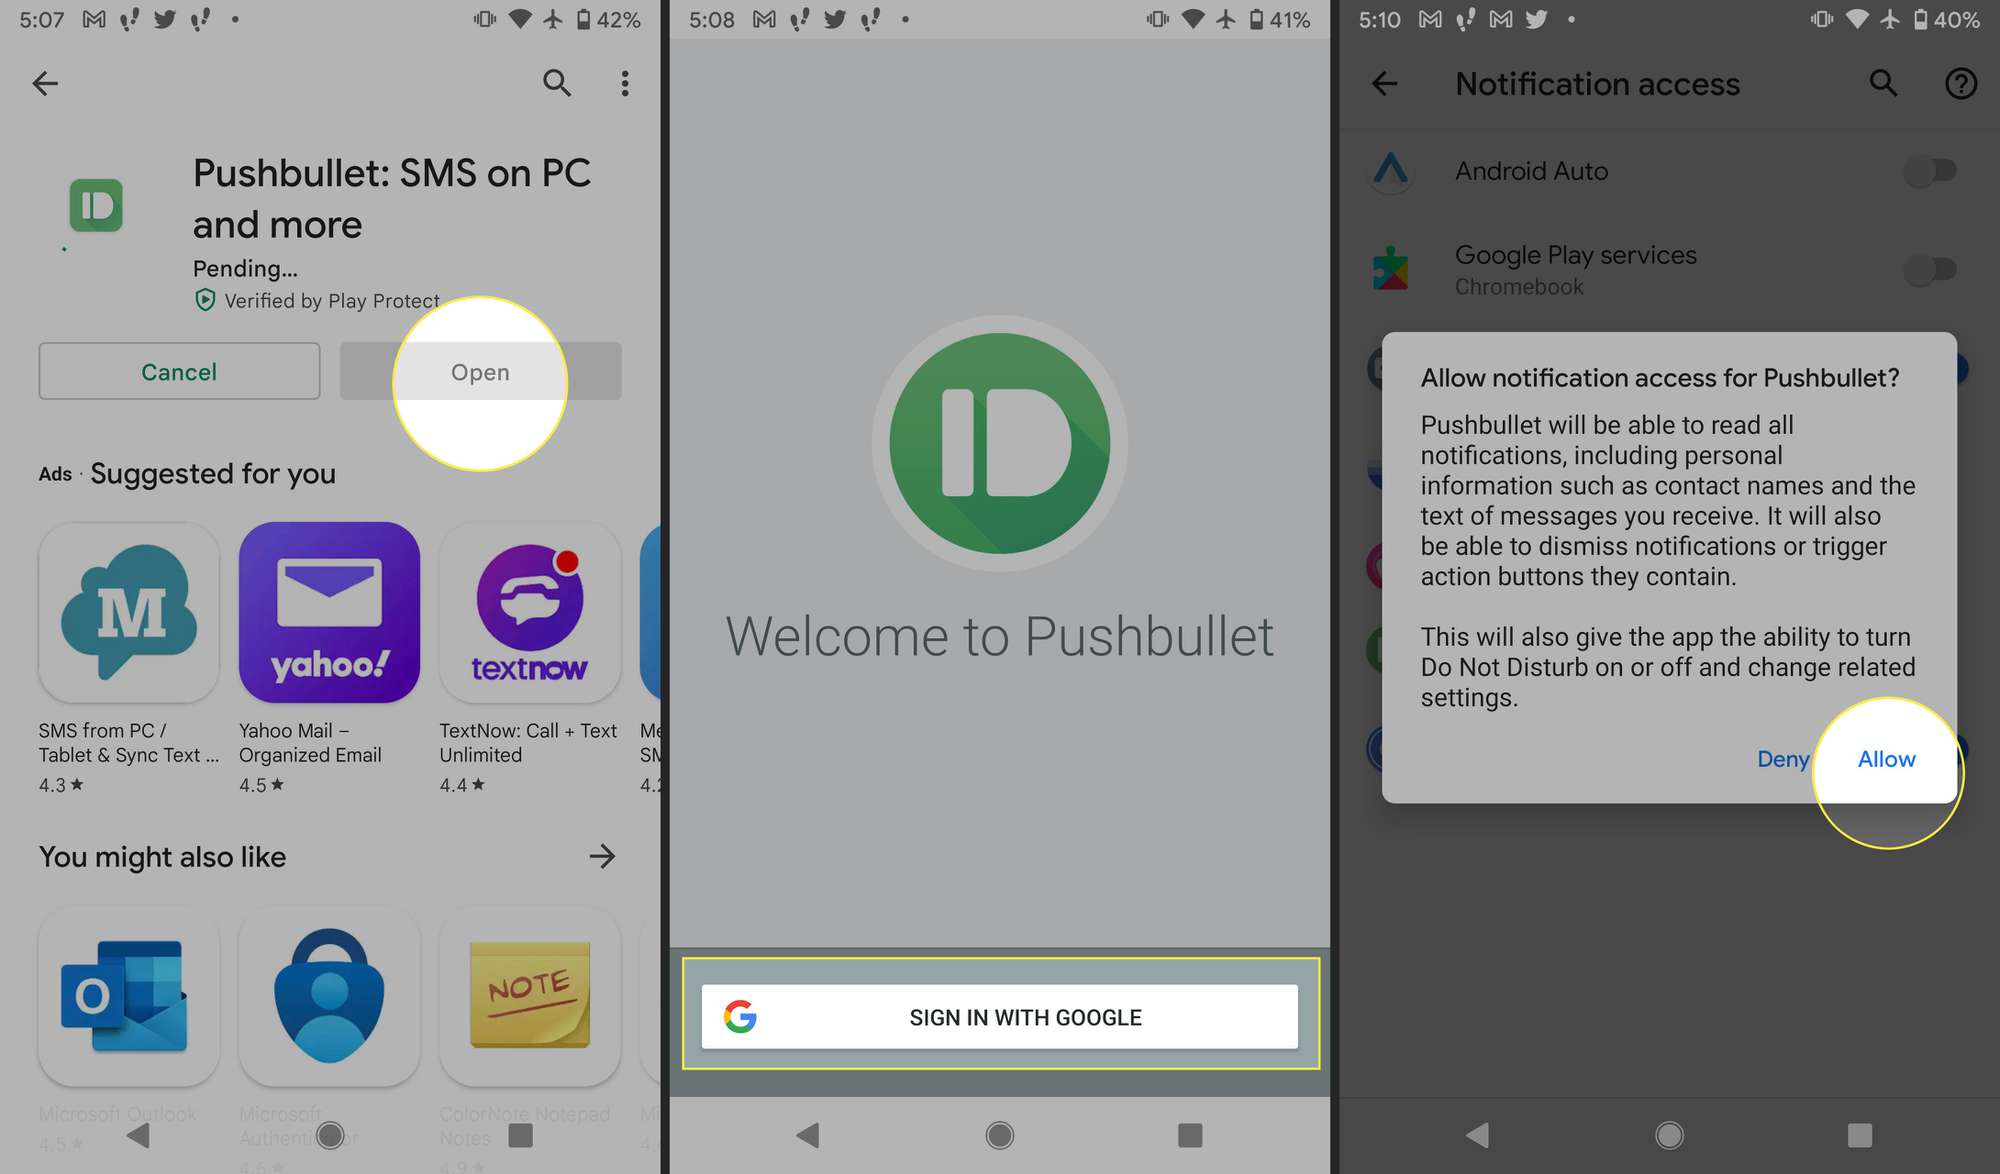This screenshot has width=2000, height=1174.
Task: Tap the Pushbullet app icon in Play Store
Action: pyautogui.click(x=96, y=205)
